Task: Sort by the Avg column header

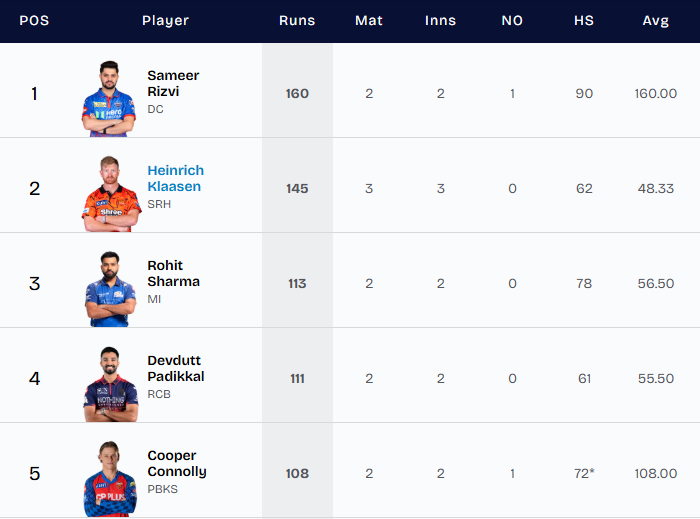Action: pos(656,21)
